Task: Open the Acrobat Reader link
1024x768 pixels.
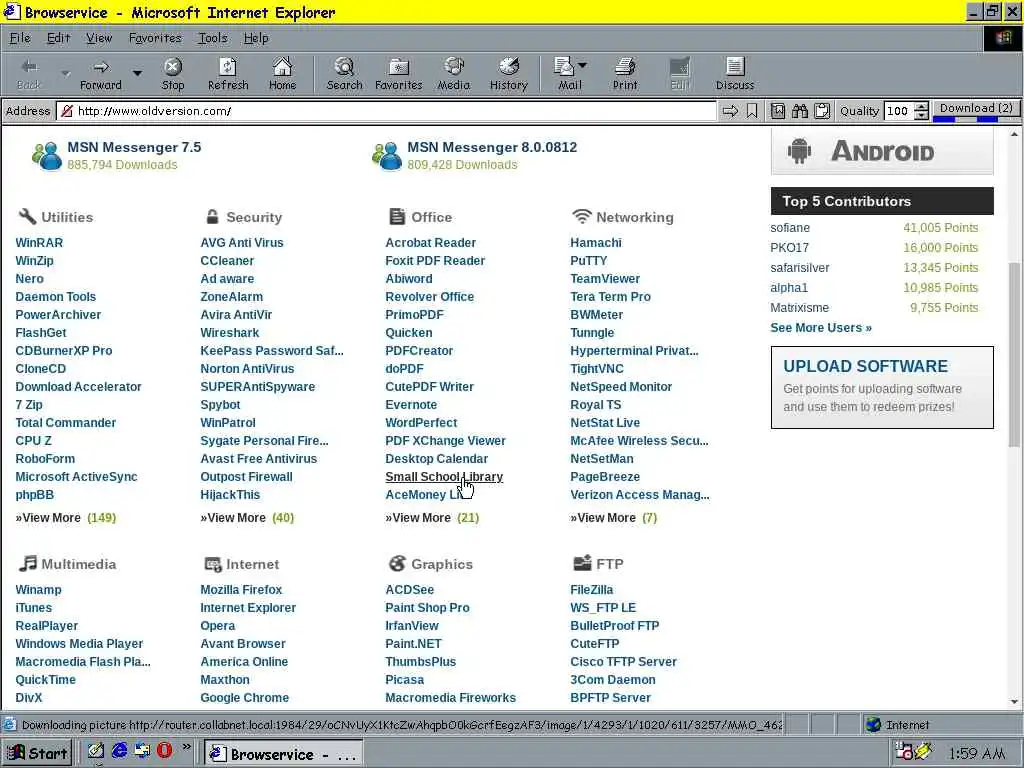Action: tap(430, 243)
